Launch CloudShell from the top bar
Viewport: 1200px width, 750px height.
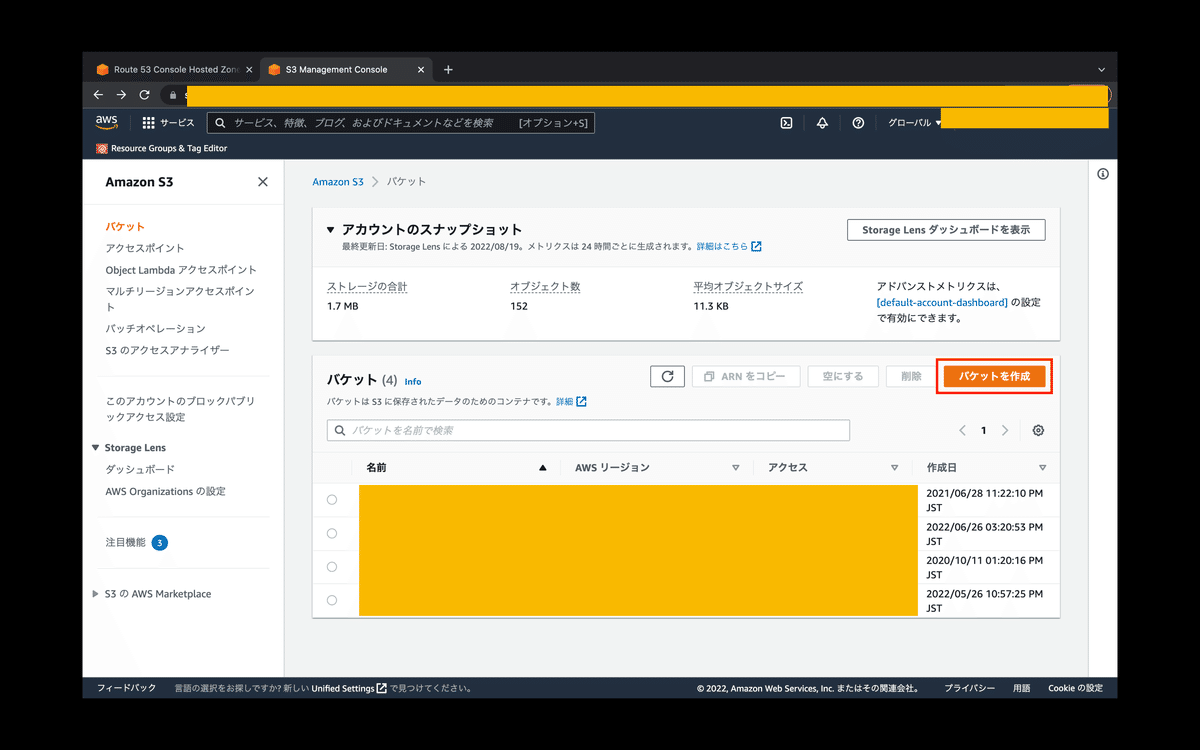tap(787, 123)
